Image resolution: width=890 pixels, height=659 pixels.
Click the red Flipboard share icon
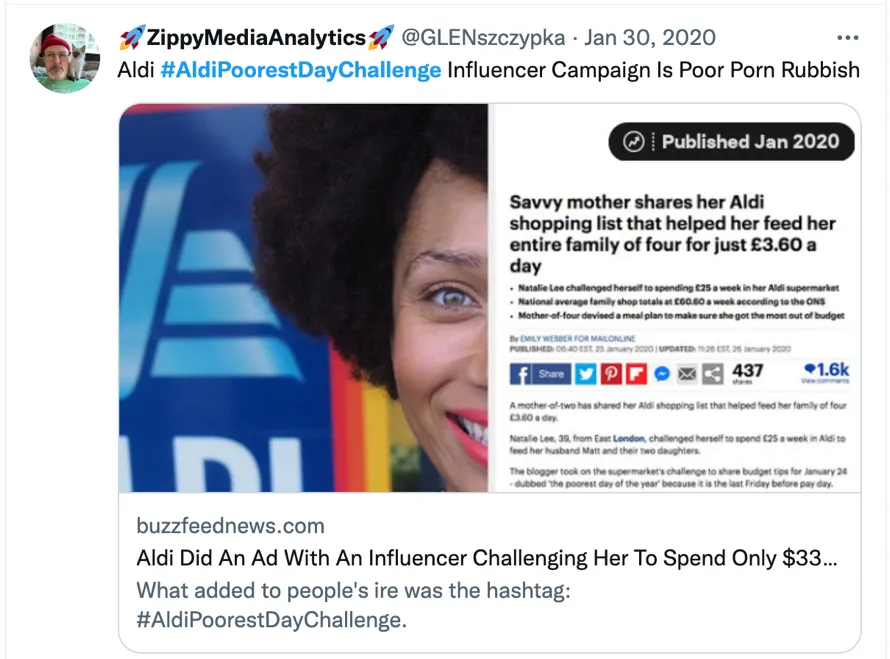point(635,374)
